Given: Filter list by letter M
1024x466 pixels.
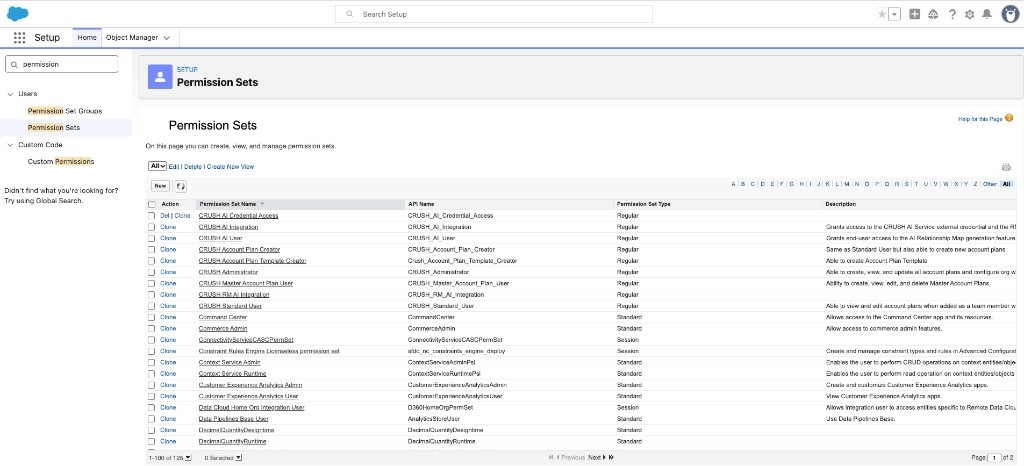Looking at the screenshot, I should pyautogui.click(x=847, y=184).
